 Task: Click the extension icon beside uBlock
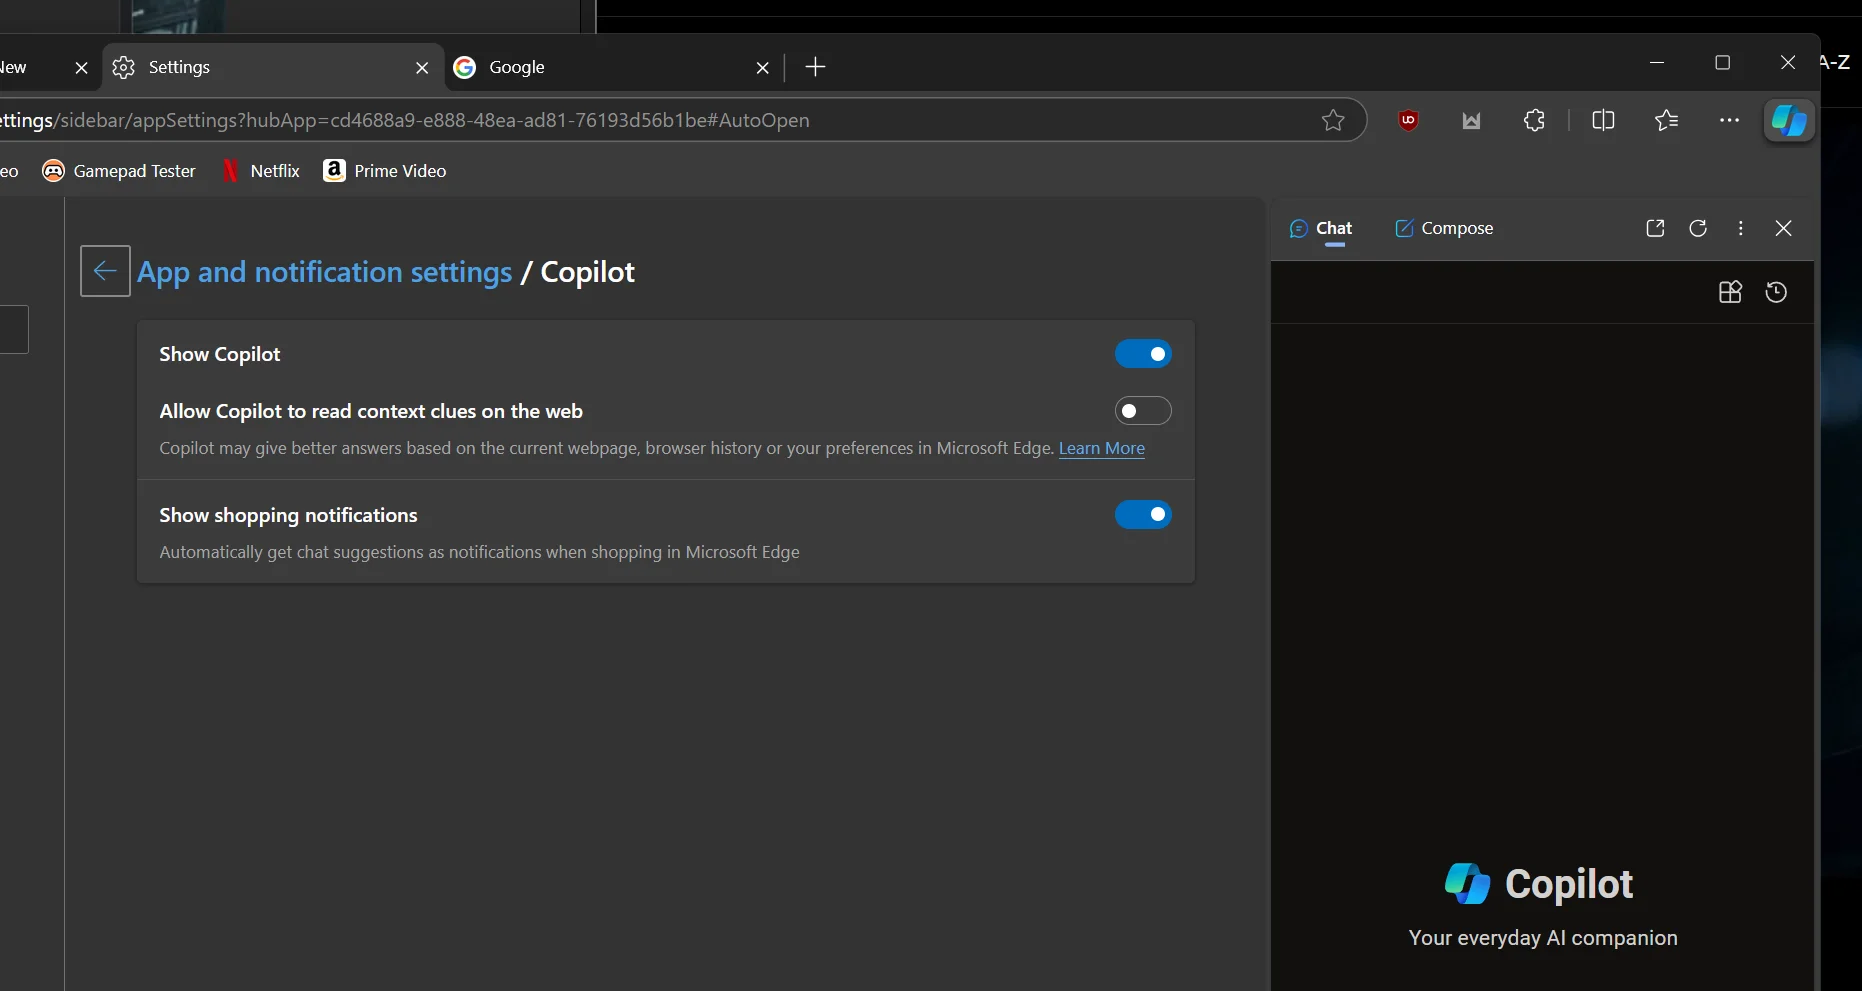click(1471, 121)
